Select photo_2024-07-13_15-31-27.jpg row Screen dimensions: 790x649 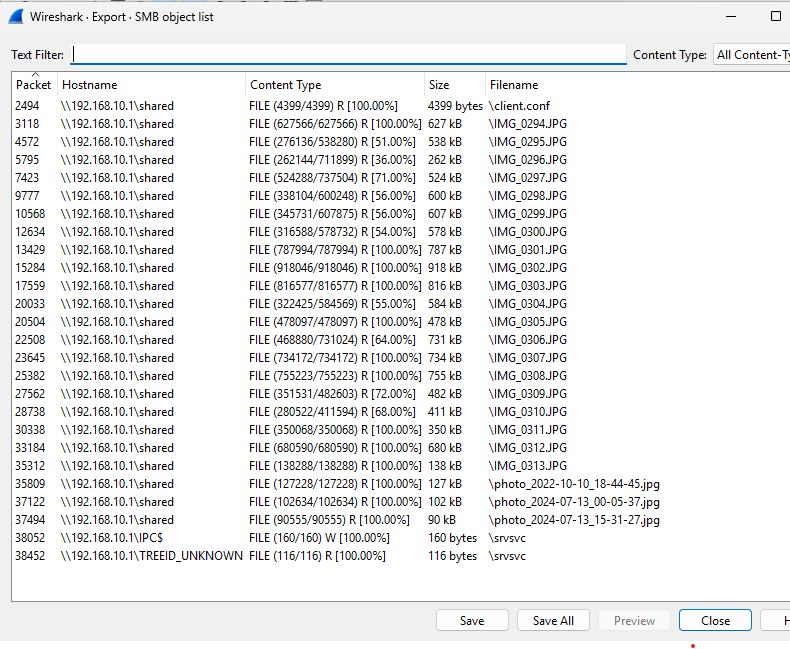point(401,520)
